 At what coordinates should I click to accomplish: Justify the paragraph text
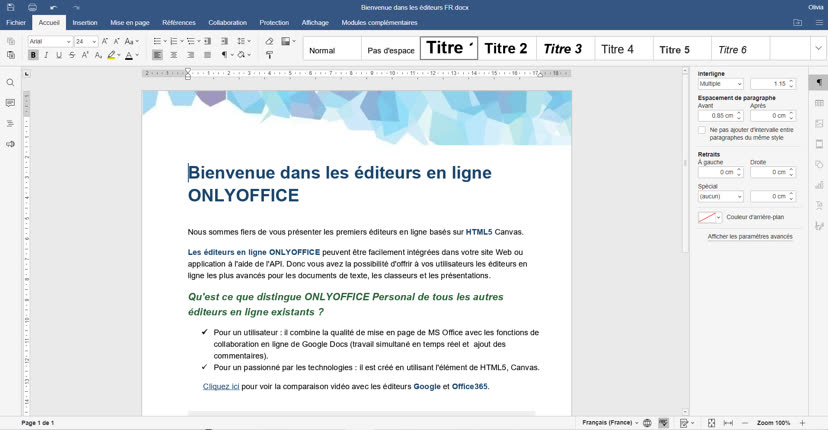click(208, 55)
